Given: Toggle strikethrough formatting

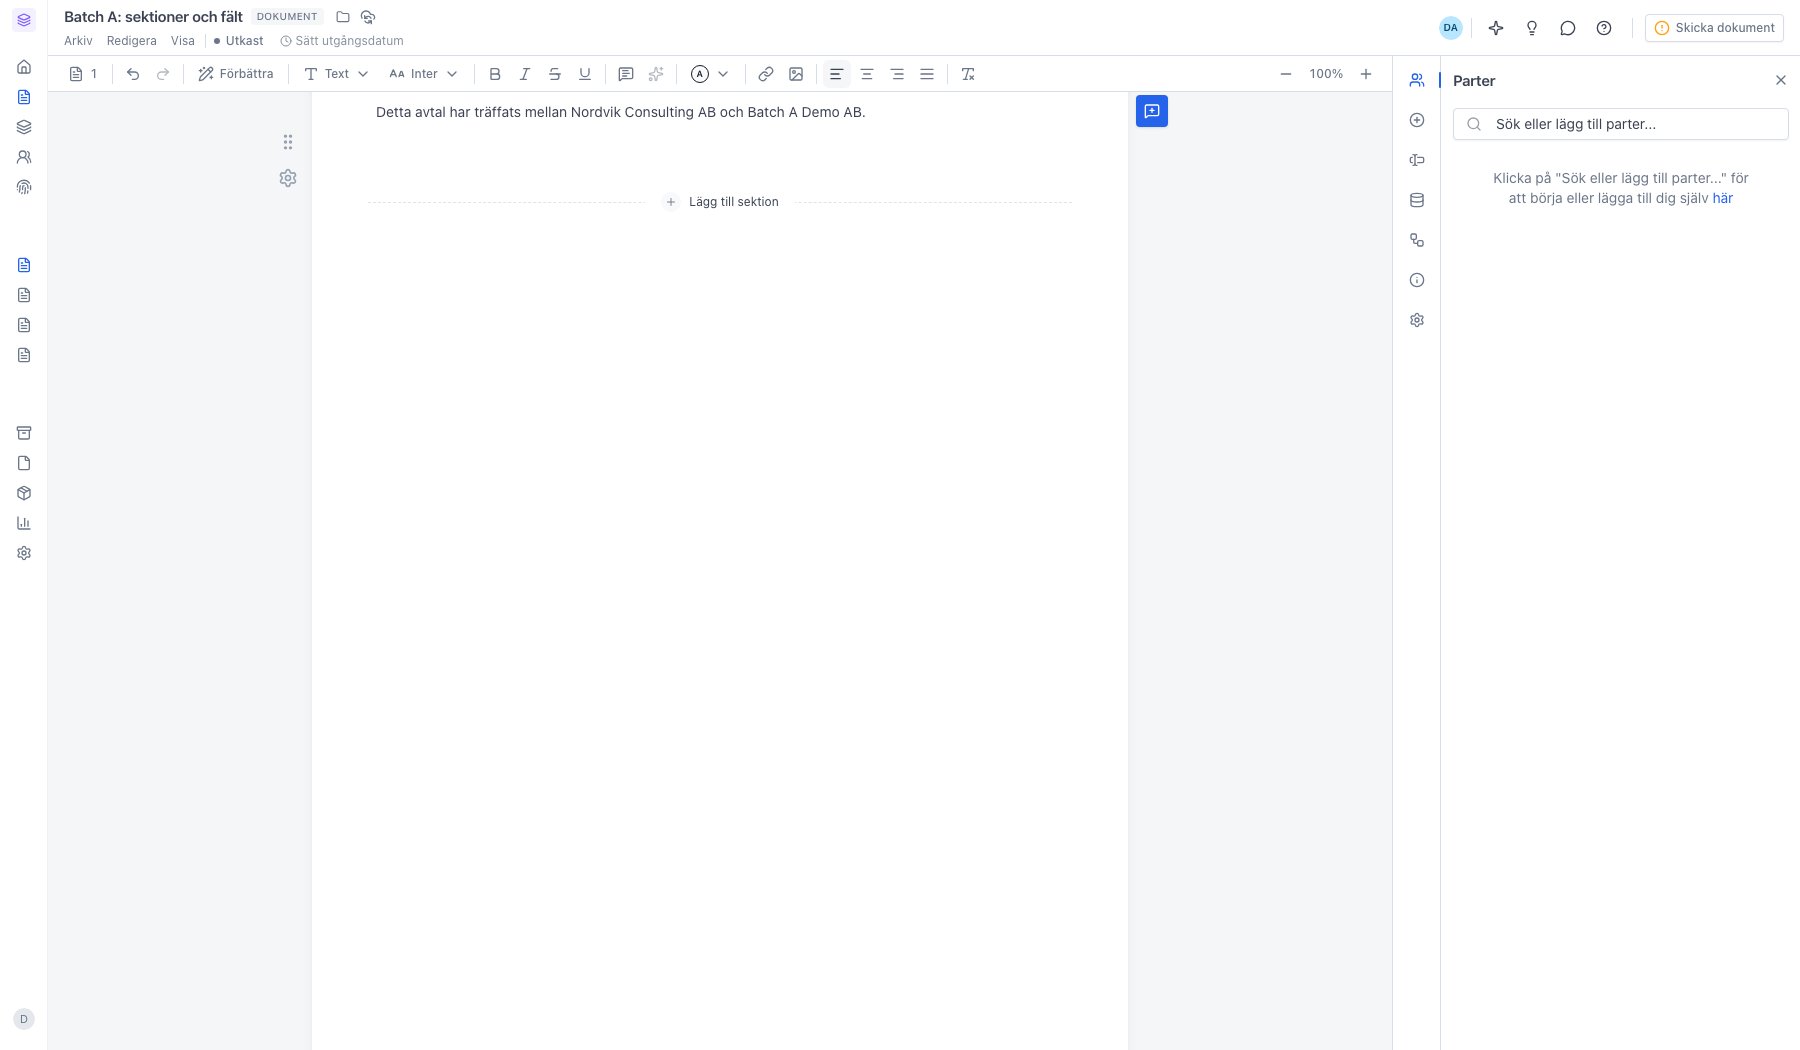Looking at the screenshot, I should [x=554, y=74].
